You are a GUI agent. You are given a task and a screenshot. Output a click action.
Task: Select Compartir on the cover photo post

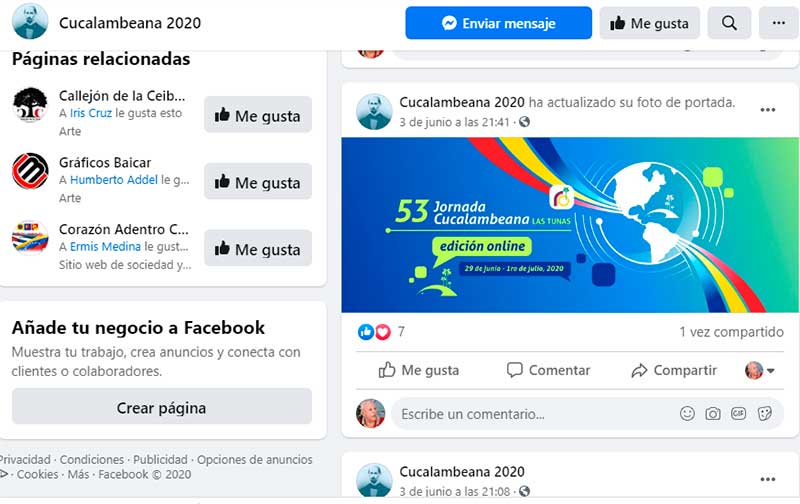(x=673, y=370)
